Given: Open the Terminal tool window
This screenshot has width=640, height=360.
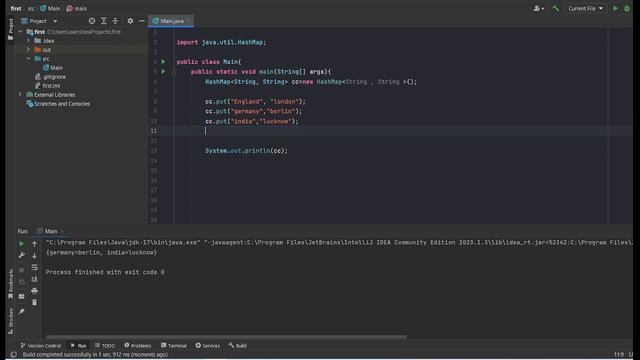Looking at the screenshot, I should tap(173, 346).
